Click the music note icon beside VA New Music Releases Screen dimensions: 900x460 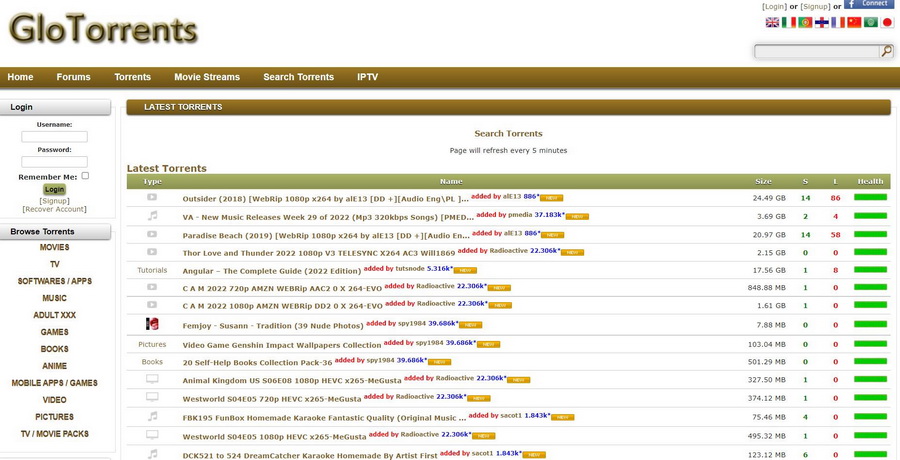point(152,215)
